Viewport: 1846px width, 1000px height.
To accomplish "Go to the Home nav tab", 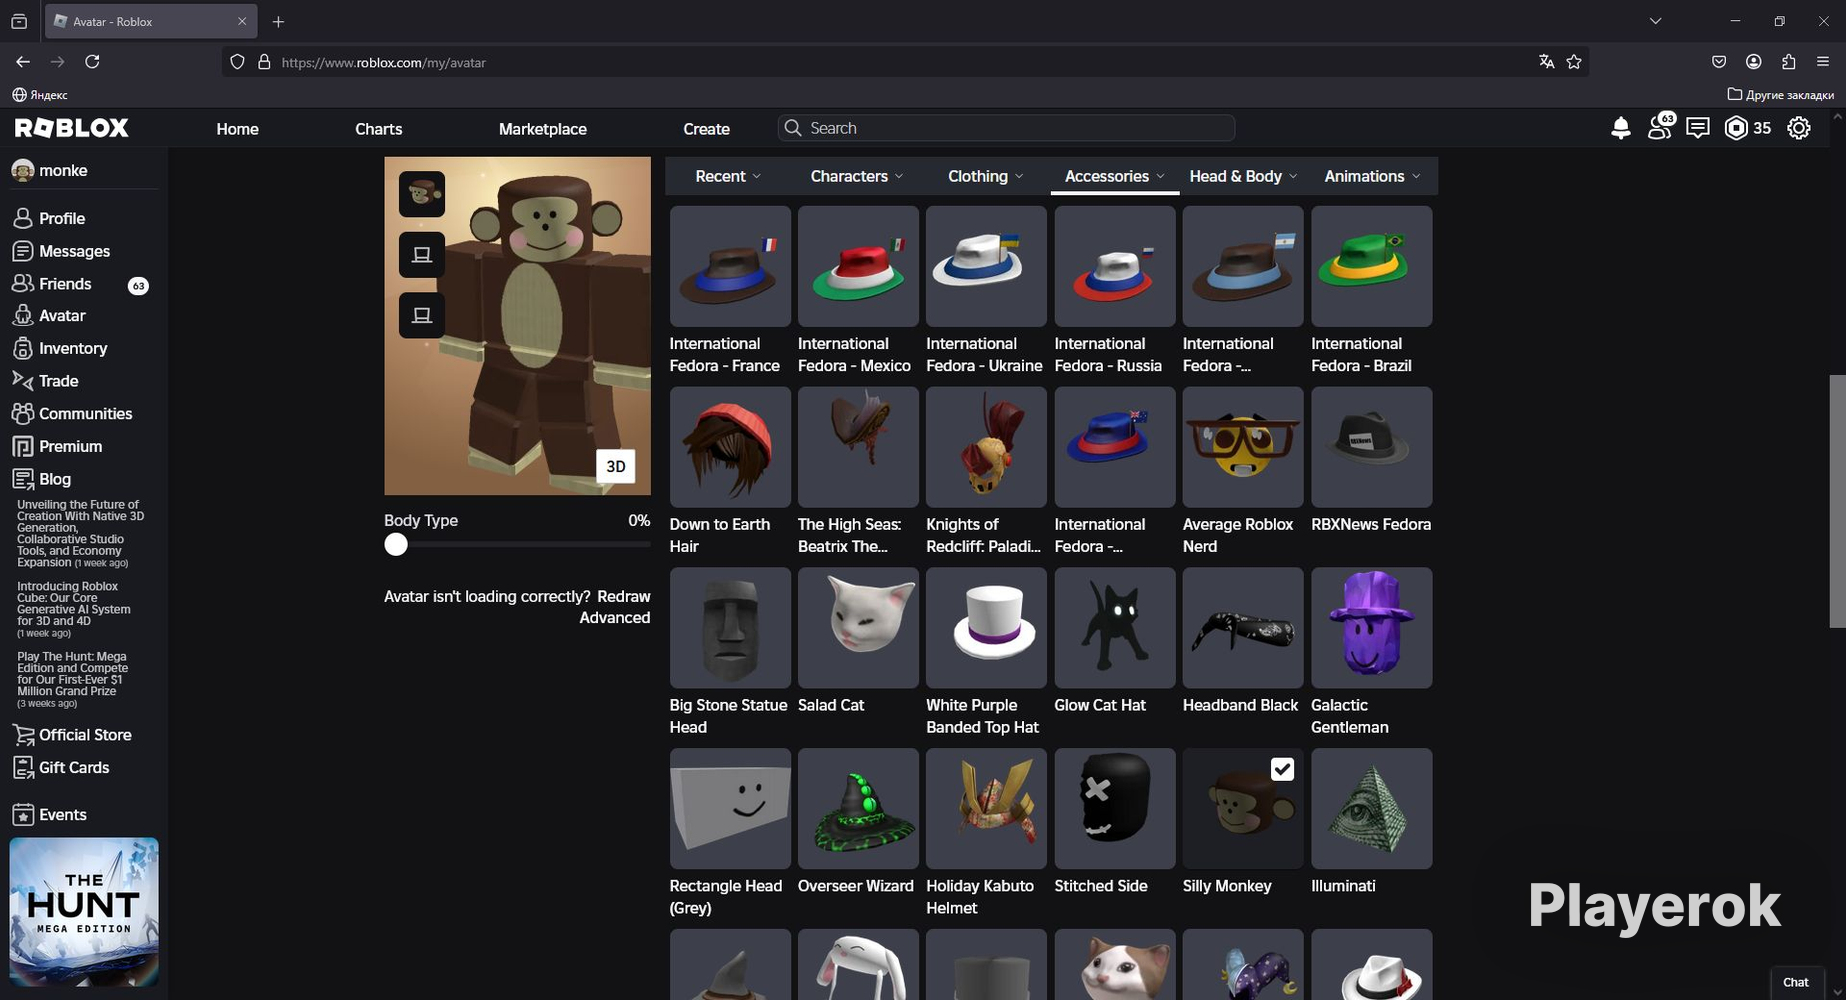I will point(237,129).
